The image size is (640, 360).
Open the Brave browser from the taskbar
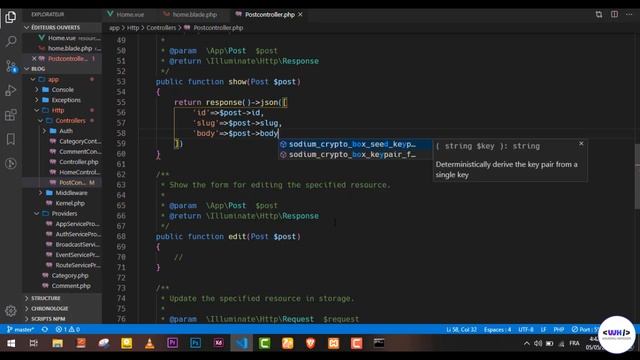coord(311,343)
